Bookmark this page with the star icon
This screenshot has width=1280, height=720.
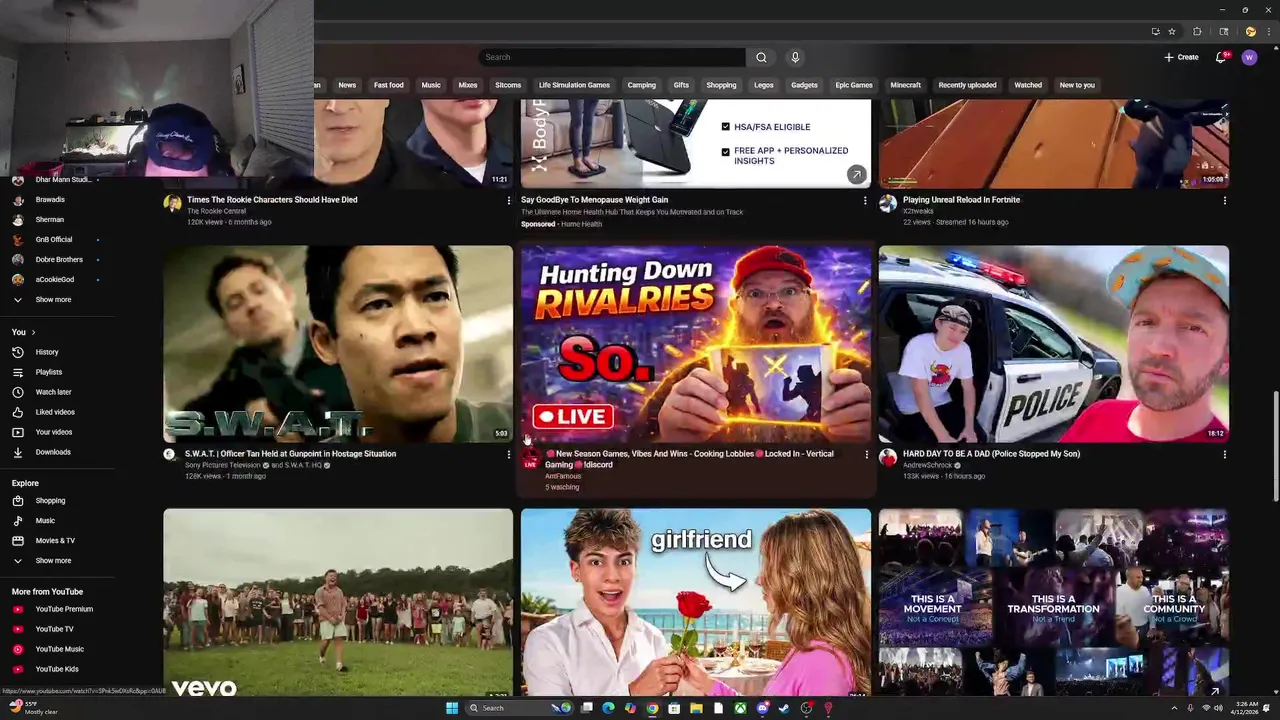coord(1172,31)
